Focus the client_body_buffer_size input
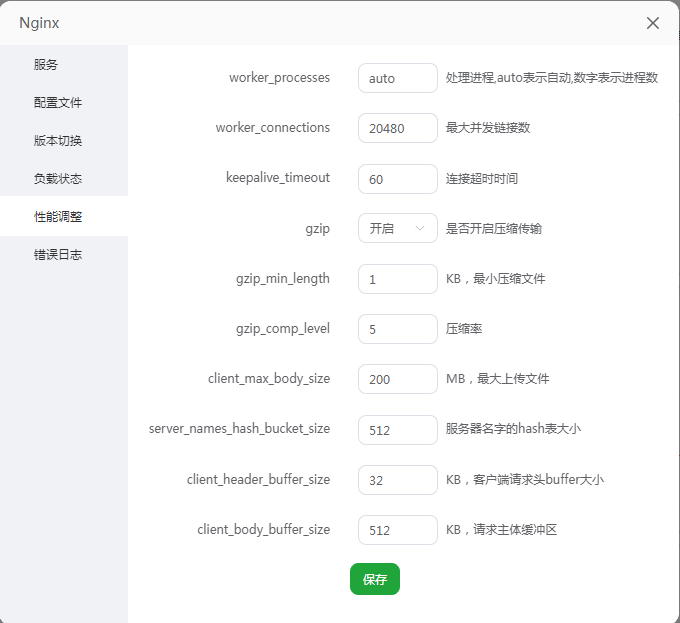This screenshot has width=680, height=623. point(397,530)
